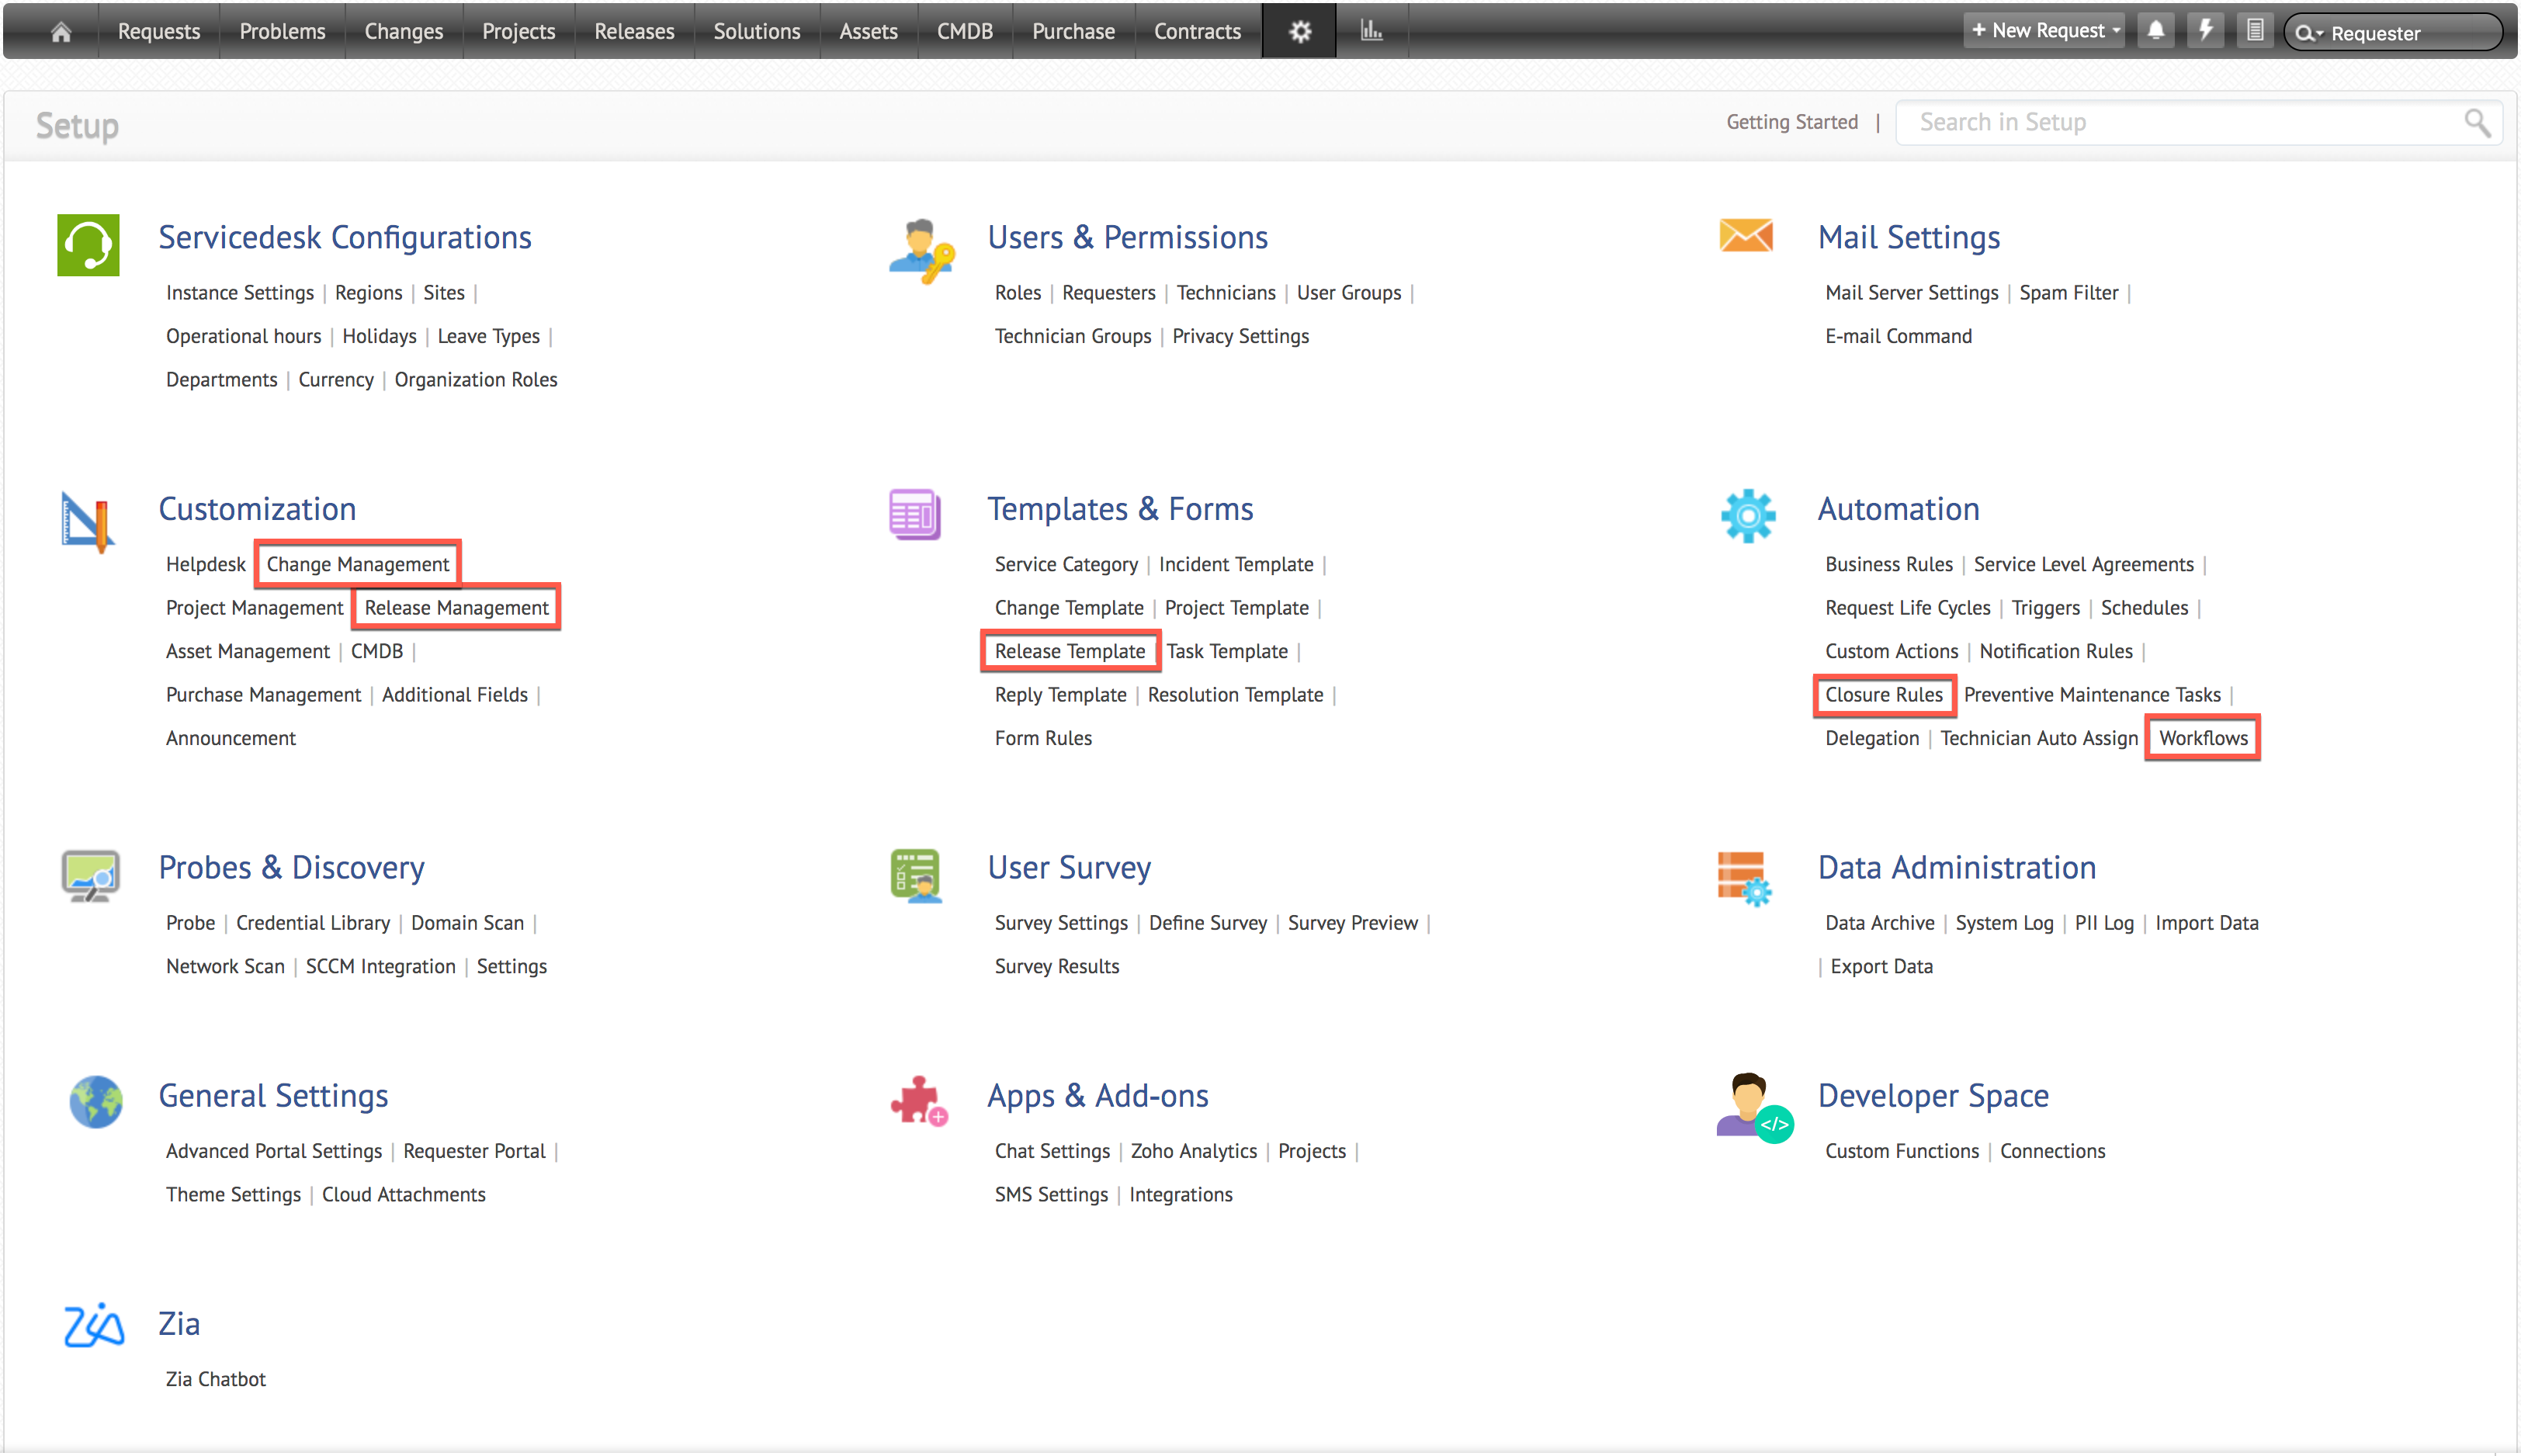The image size is (2521, 1456).
Task: Open the Workflows link under Automation
Action: coord(2202,738)
